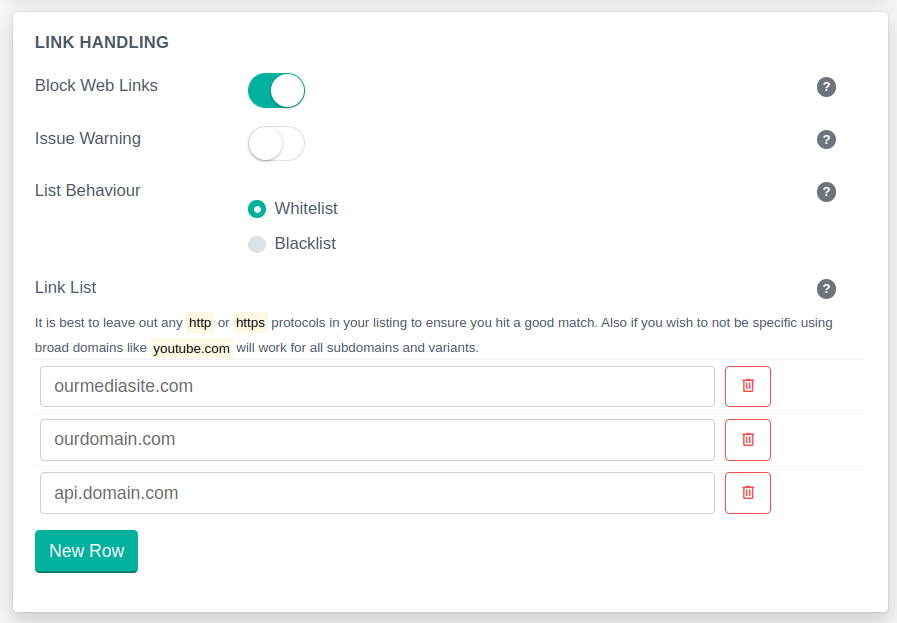Viewport: 897px width, 623px height.
Task: Show help for Issue Warning
Action: click(826, 139)
